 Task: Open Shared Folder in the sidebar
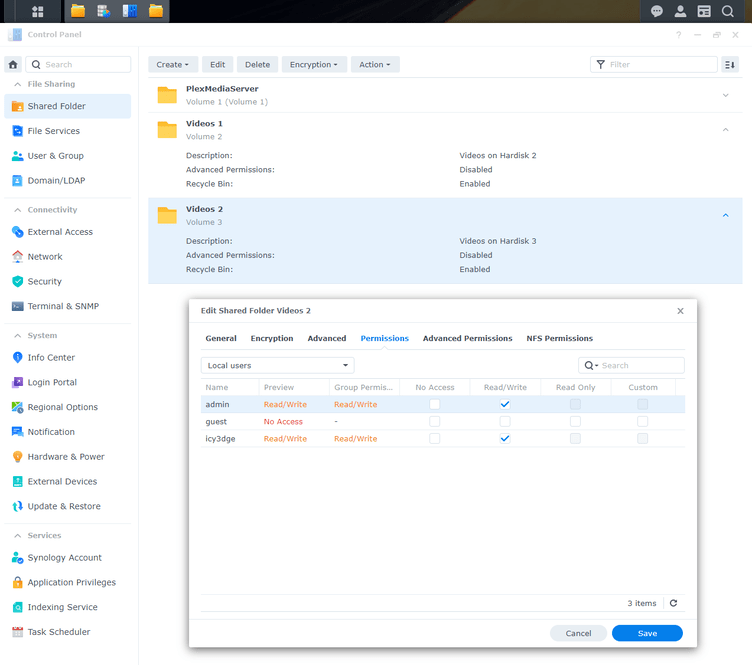68,106
